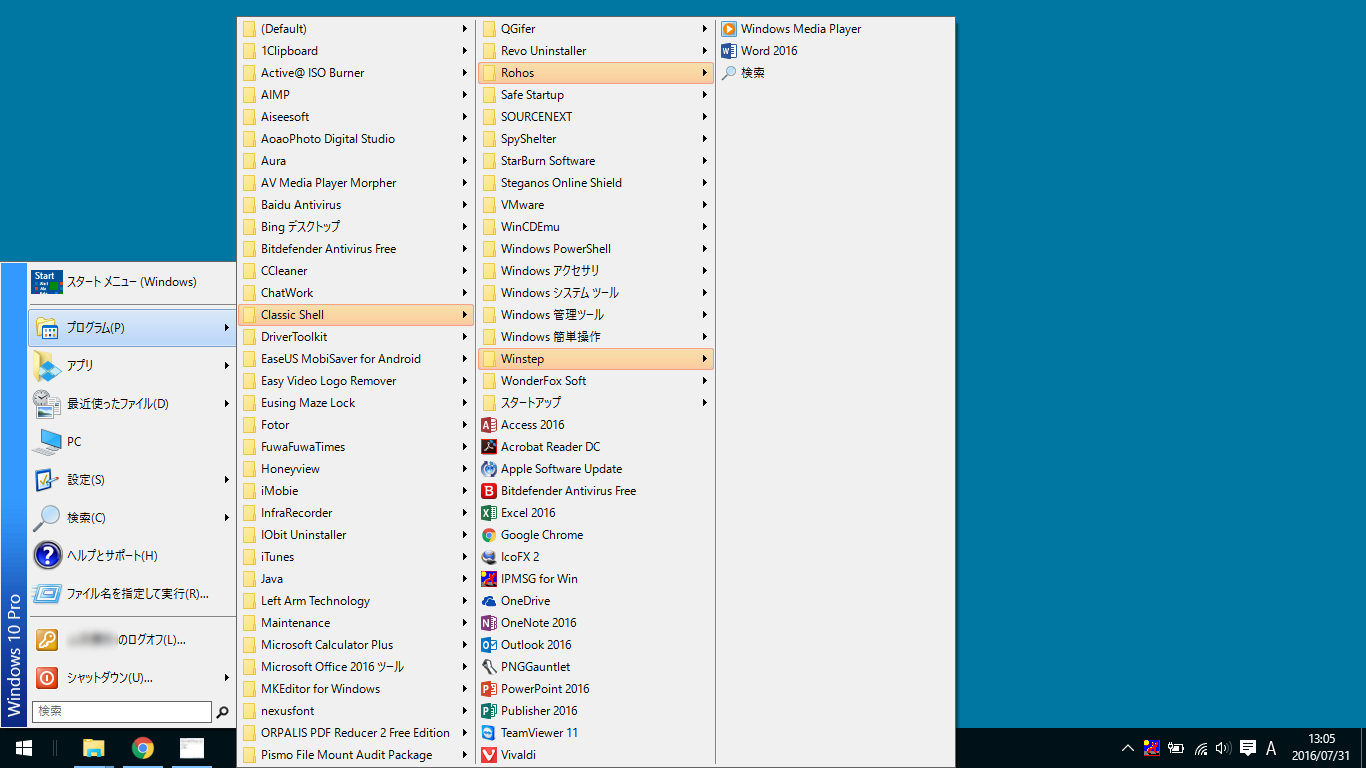The image size is (1366, 768).
Task: Click the Windows Media Player icon
Action: pyautogui.click(x=729, y=29)
